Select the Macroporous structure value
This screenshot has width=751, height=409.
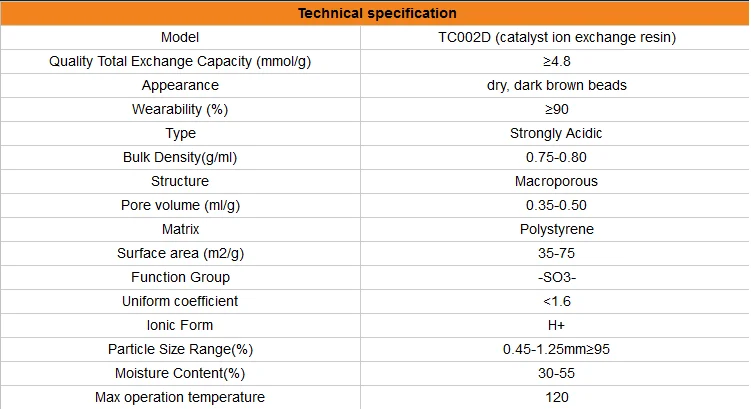pos(556,181)
